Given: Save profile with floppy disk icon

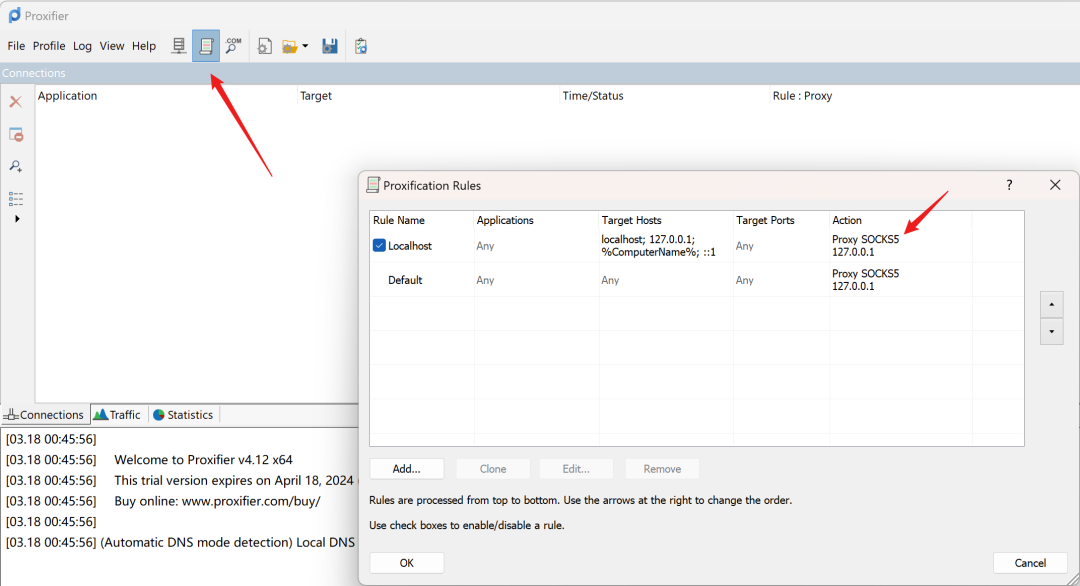Looking at the screenshot, I should pyautogui.click(x=330, y=46).
